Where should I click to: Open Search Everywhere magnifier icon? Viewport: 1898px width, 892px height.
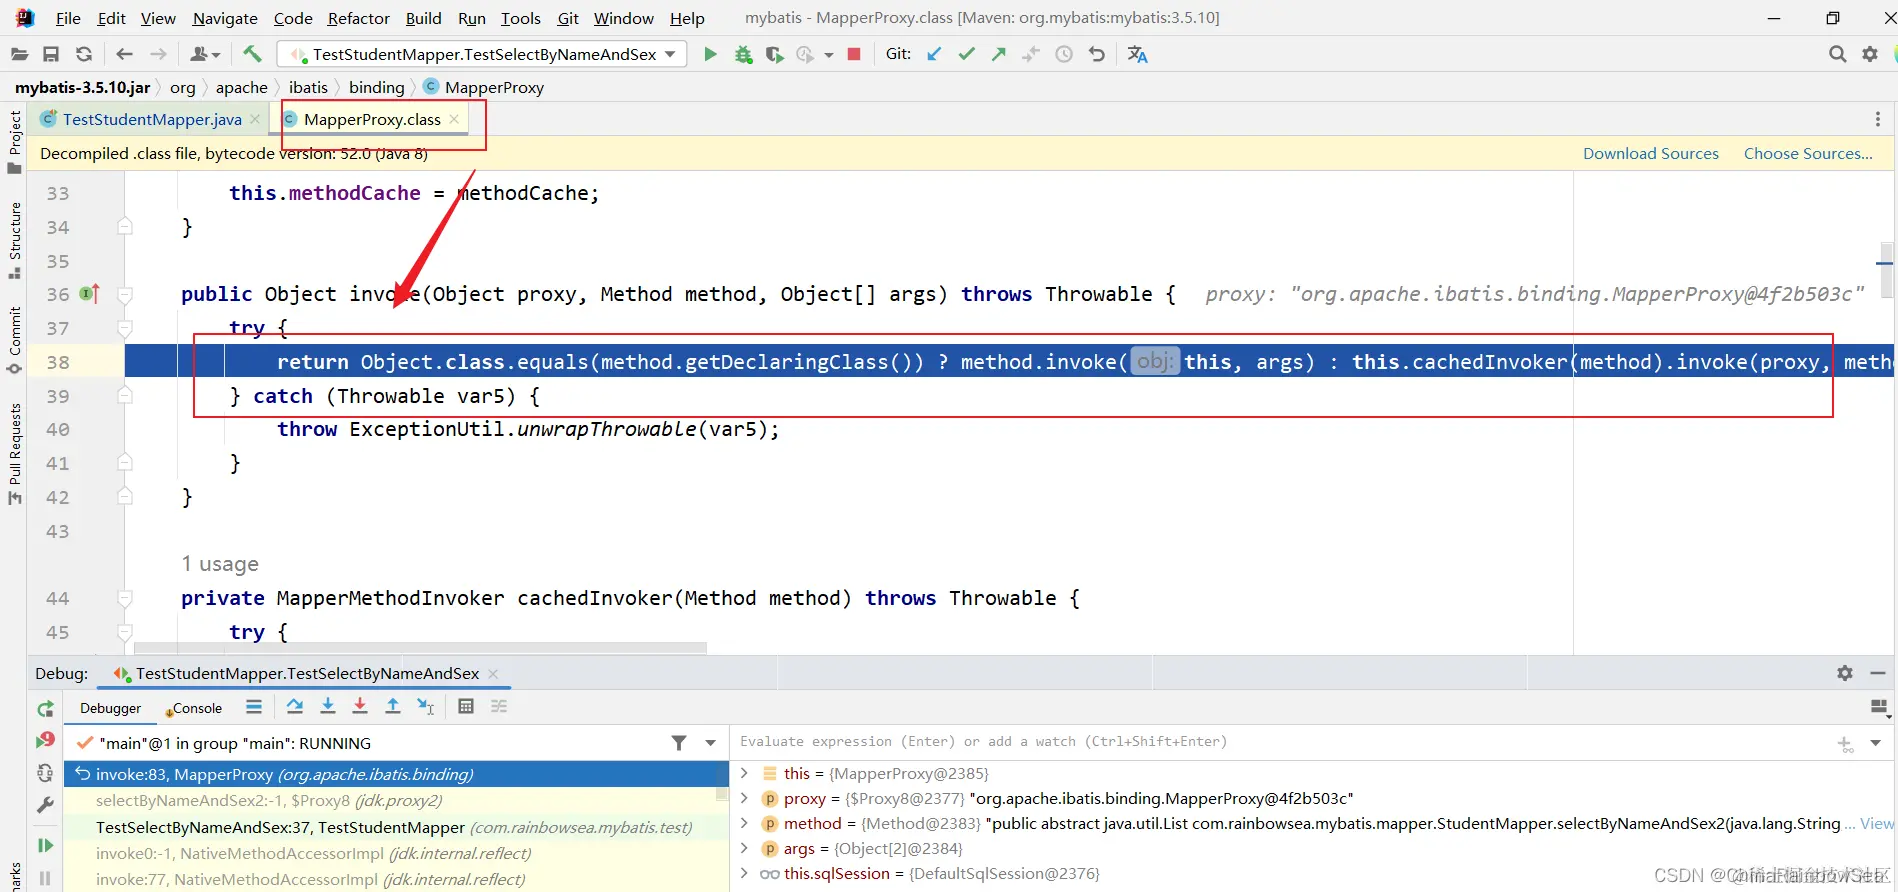(x=1837, y=54)
